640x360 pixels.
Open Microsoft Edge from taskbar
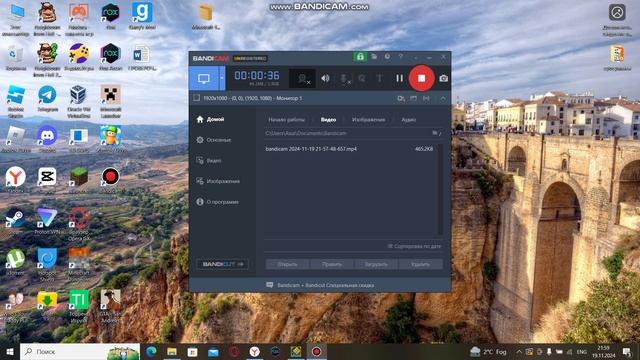pyautogui.click(x=151, y=351)
